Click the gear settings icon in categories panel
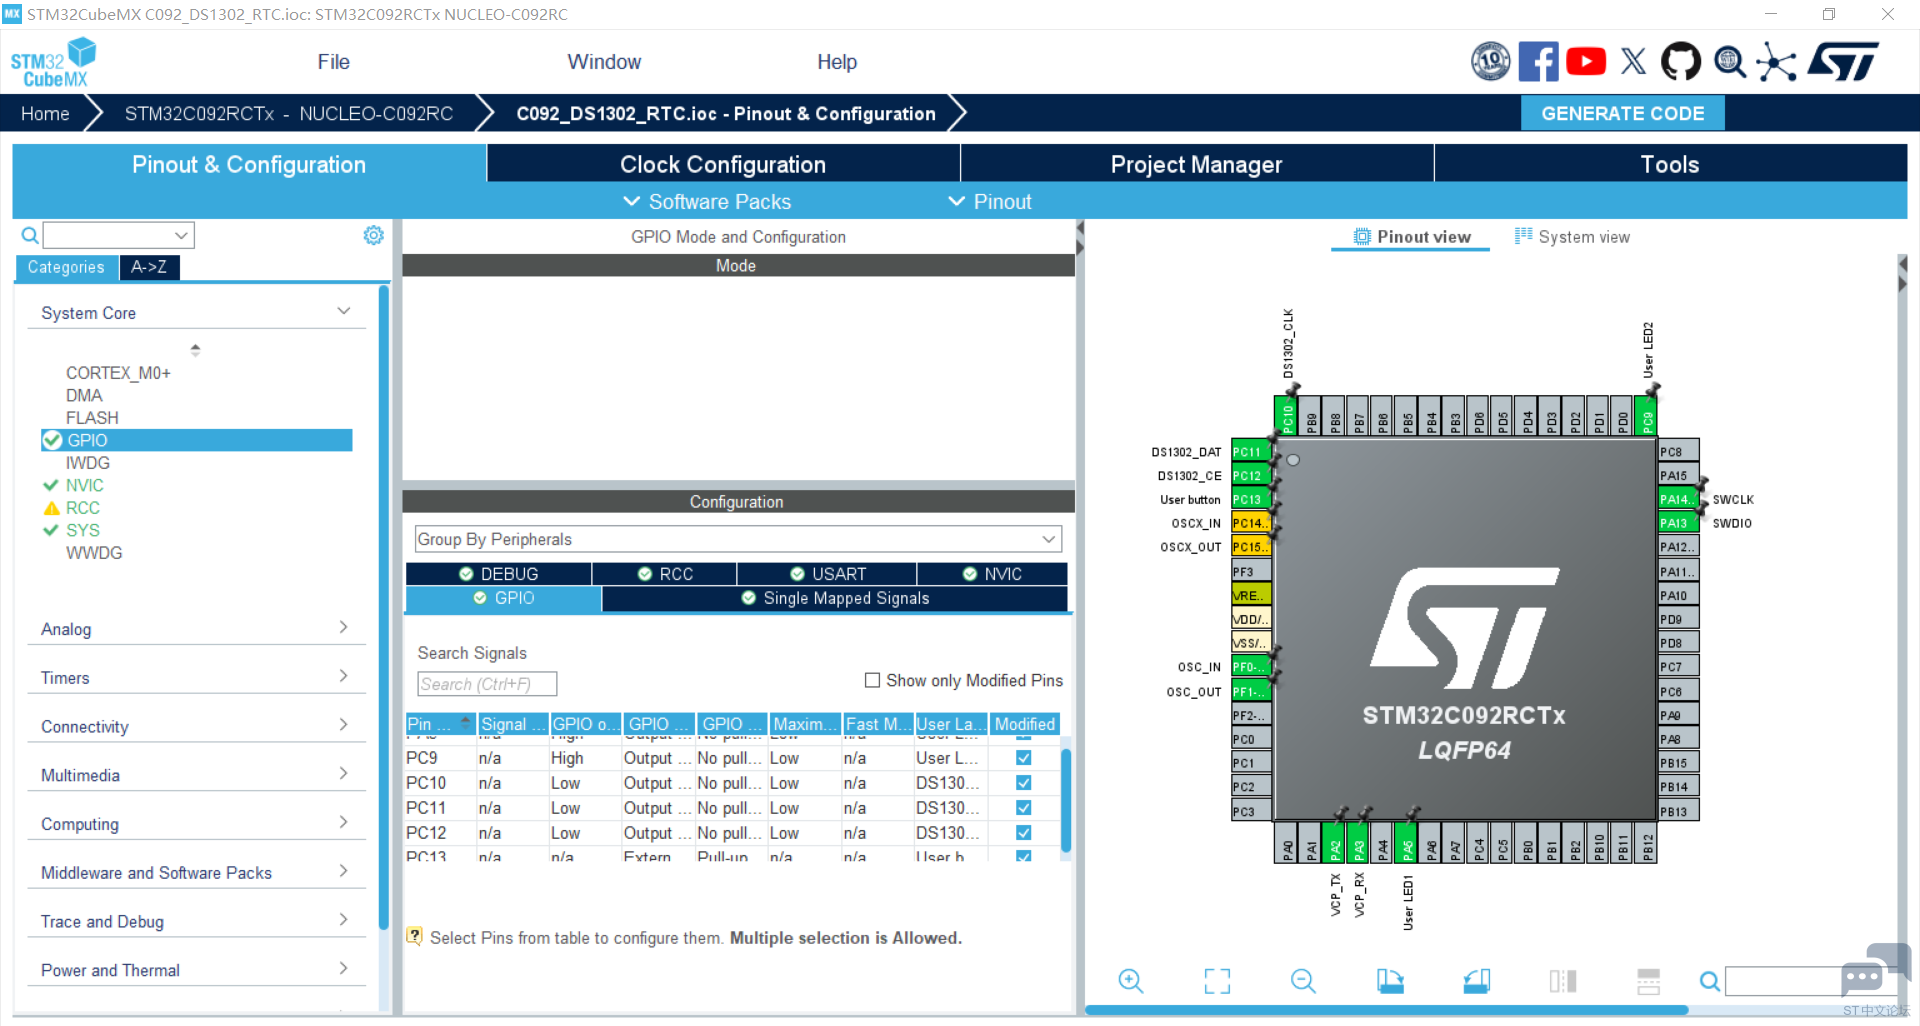Screen dimensions: 1920x1026 pos(373,235)
